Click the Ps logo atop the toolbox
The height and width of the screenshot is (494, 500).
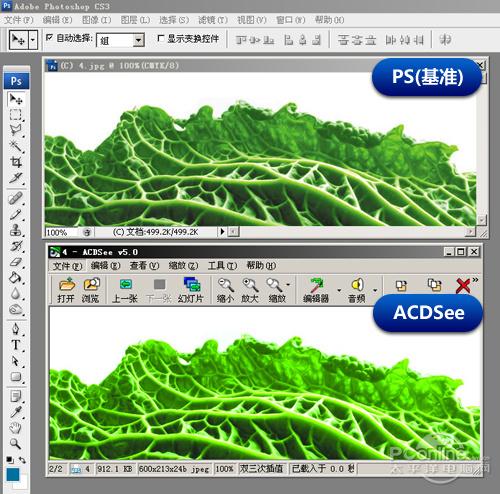pos(16,81)
